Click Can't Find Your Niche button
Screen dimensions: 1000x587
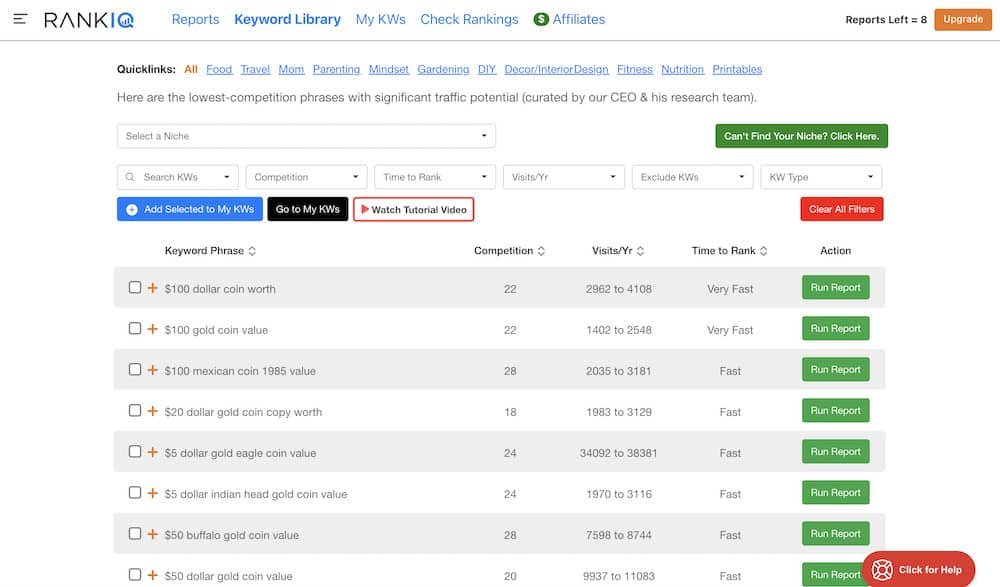(802, 136)
